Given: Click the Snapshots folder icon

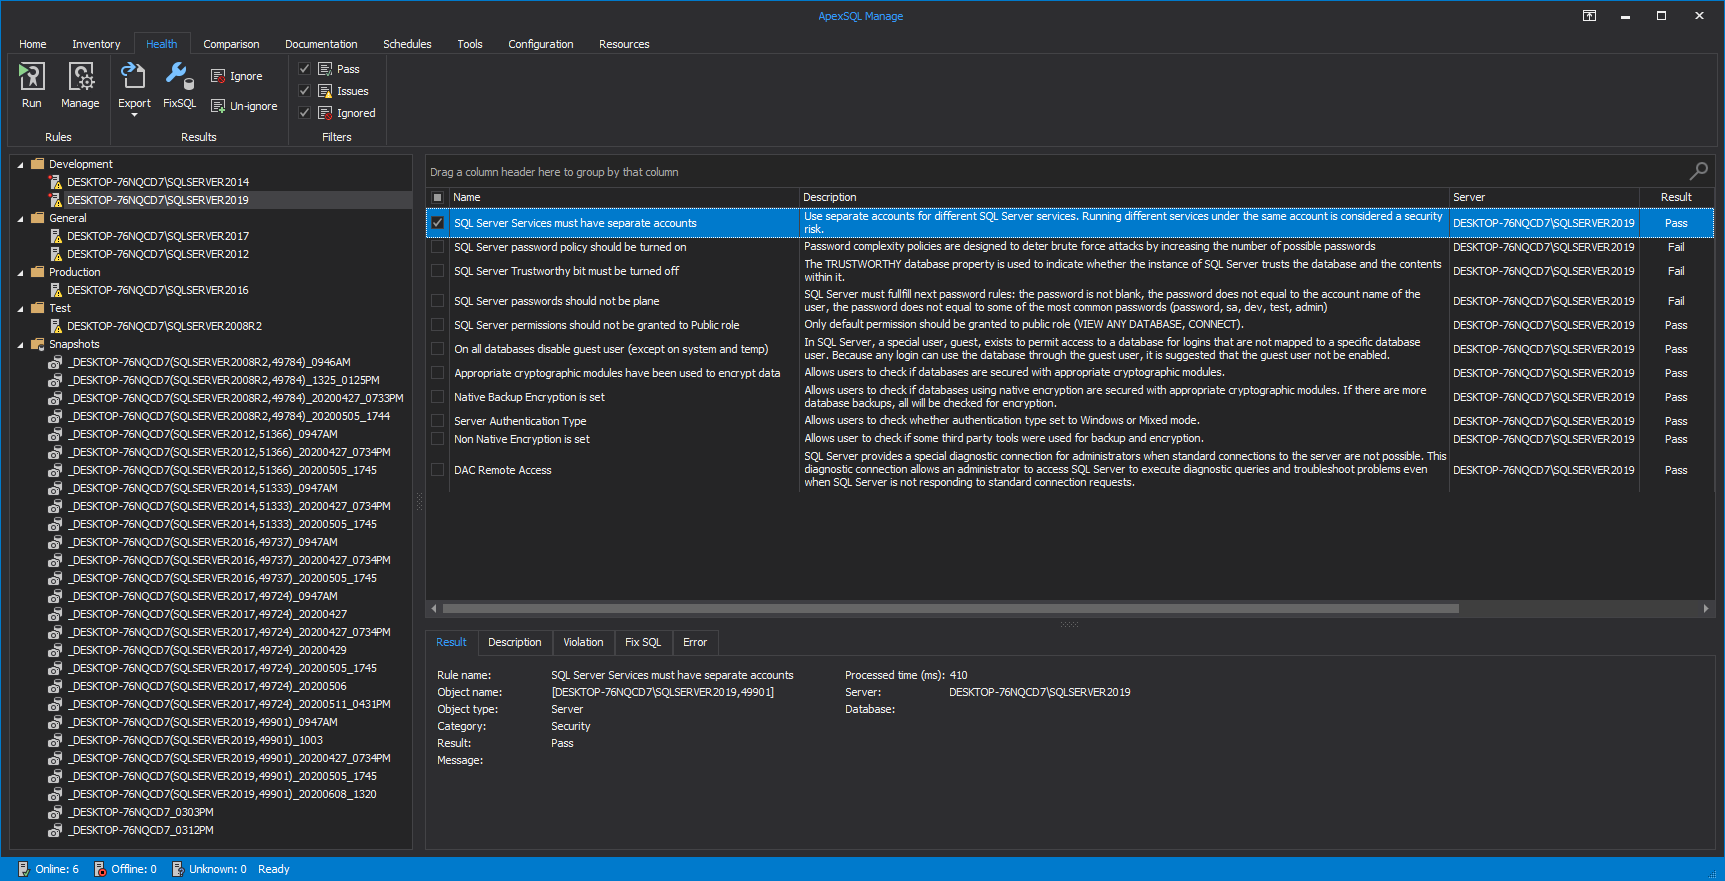Looking at the screenshot, I should coord(38,344).
